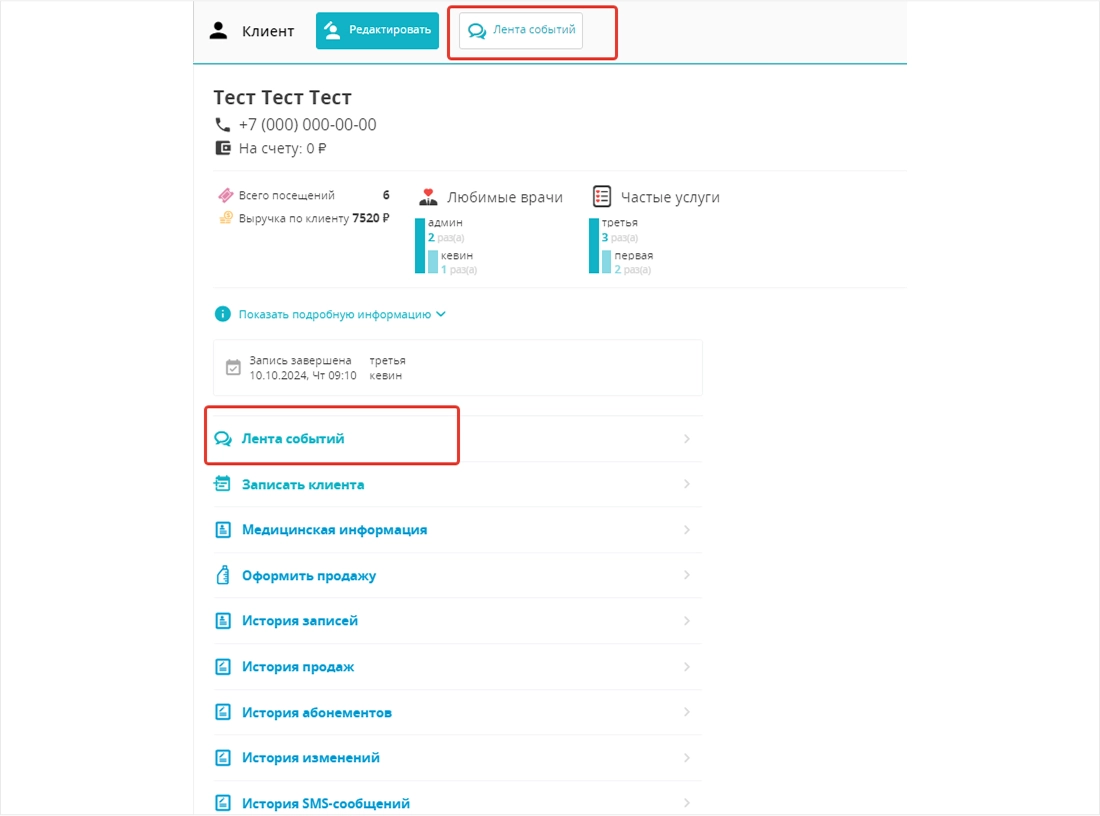This screenshot has height=816, width=1100.
Task: Click the третья service bar in Частые услуги
Action: point(593,246)
